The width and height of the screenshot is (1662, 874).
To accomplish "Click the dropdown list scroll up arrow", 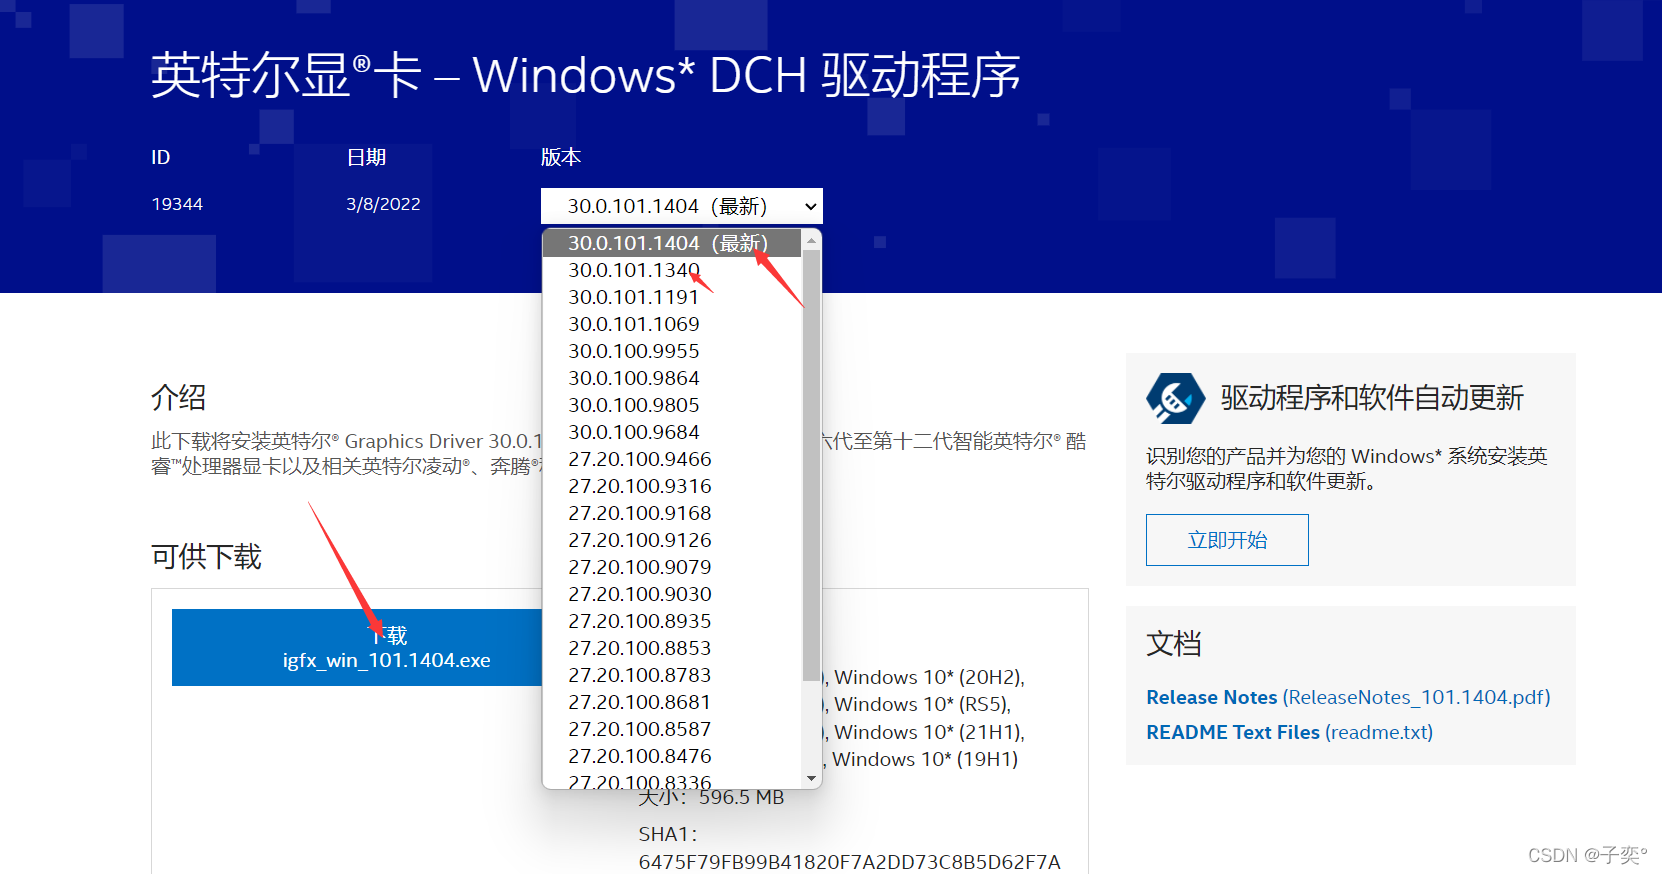I will 811,240.
